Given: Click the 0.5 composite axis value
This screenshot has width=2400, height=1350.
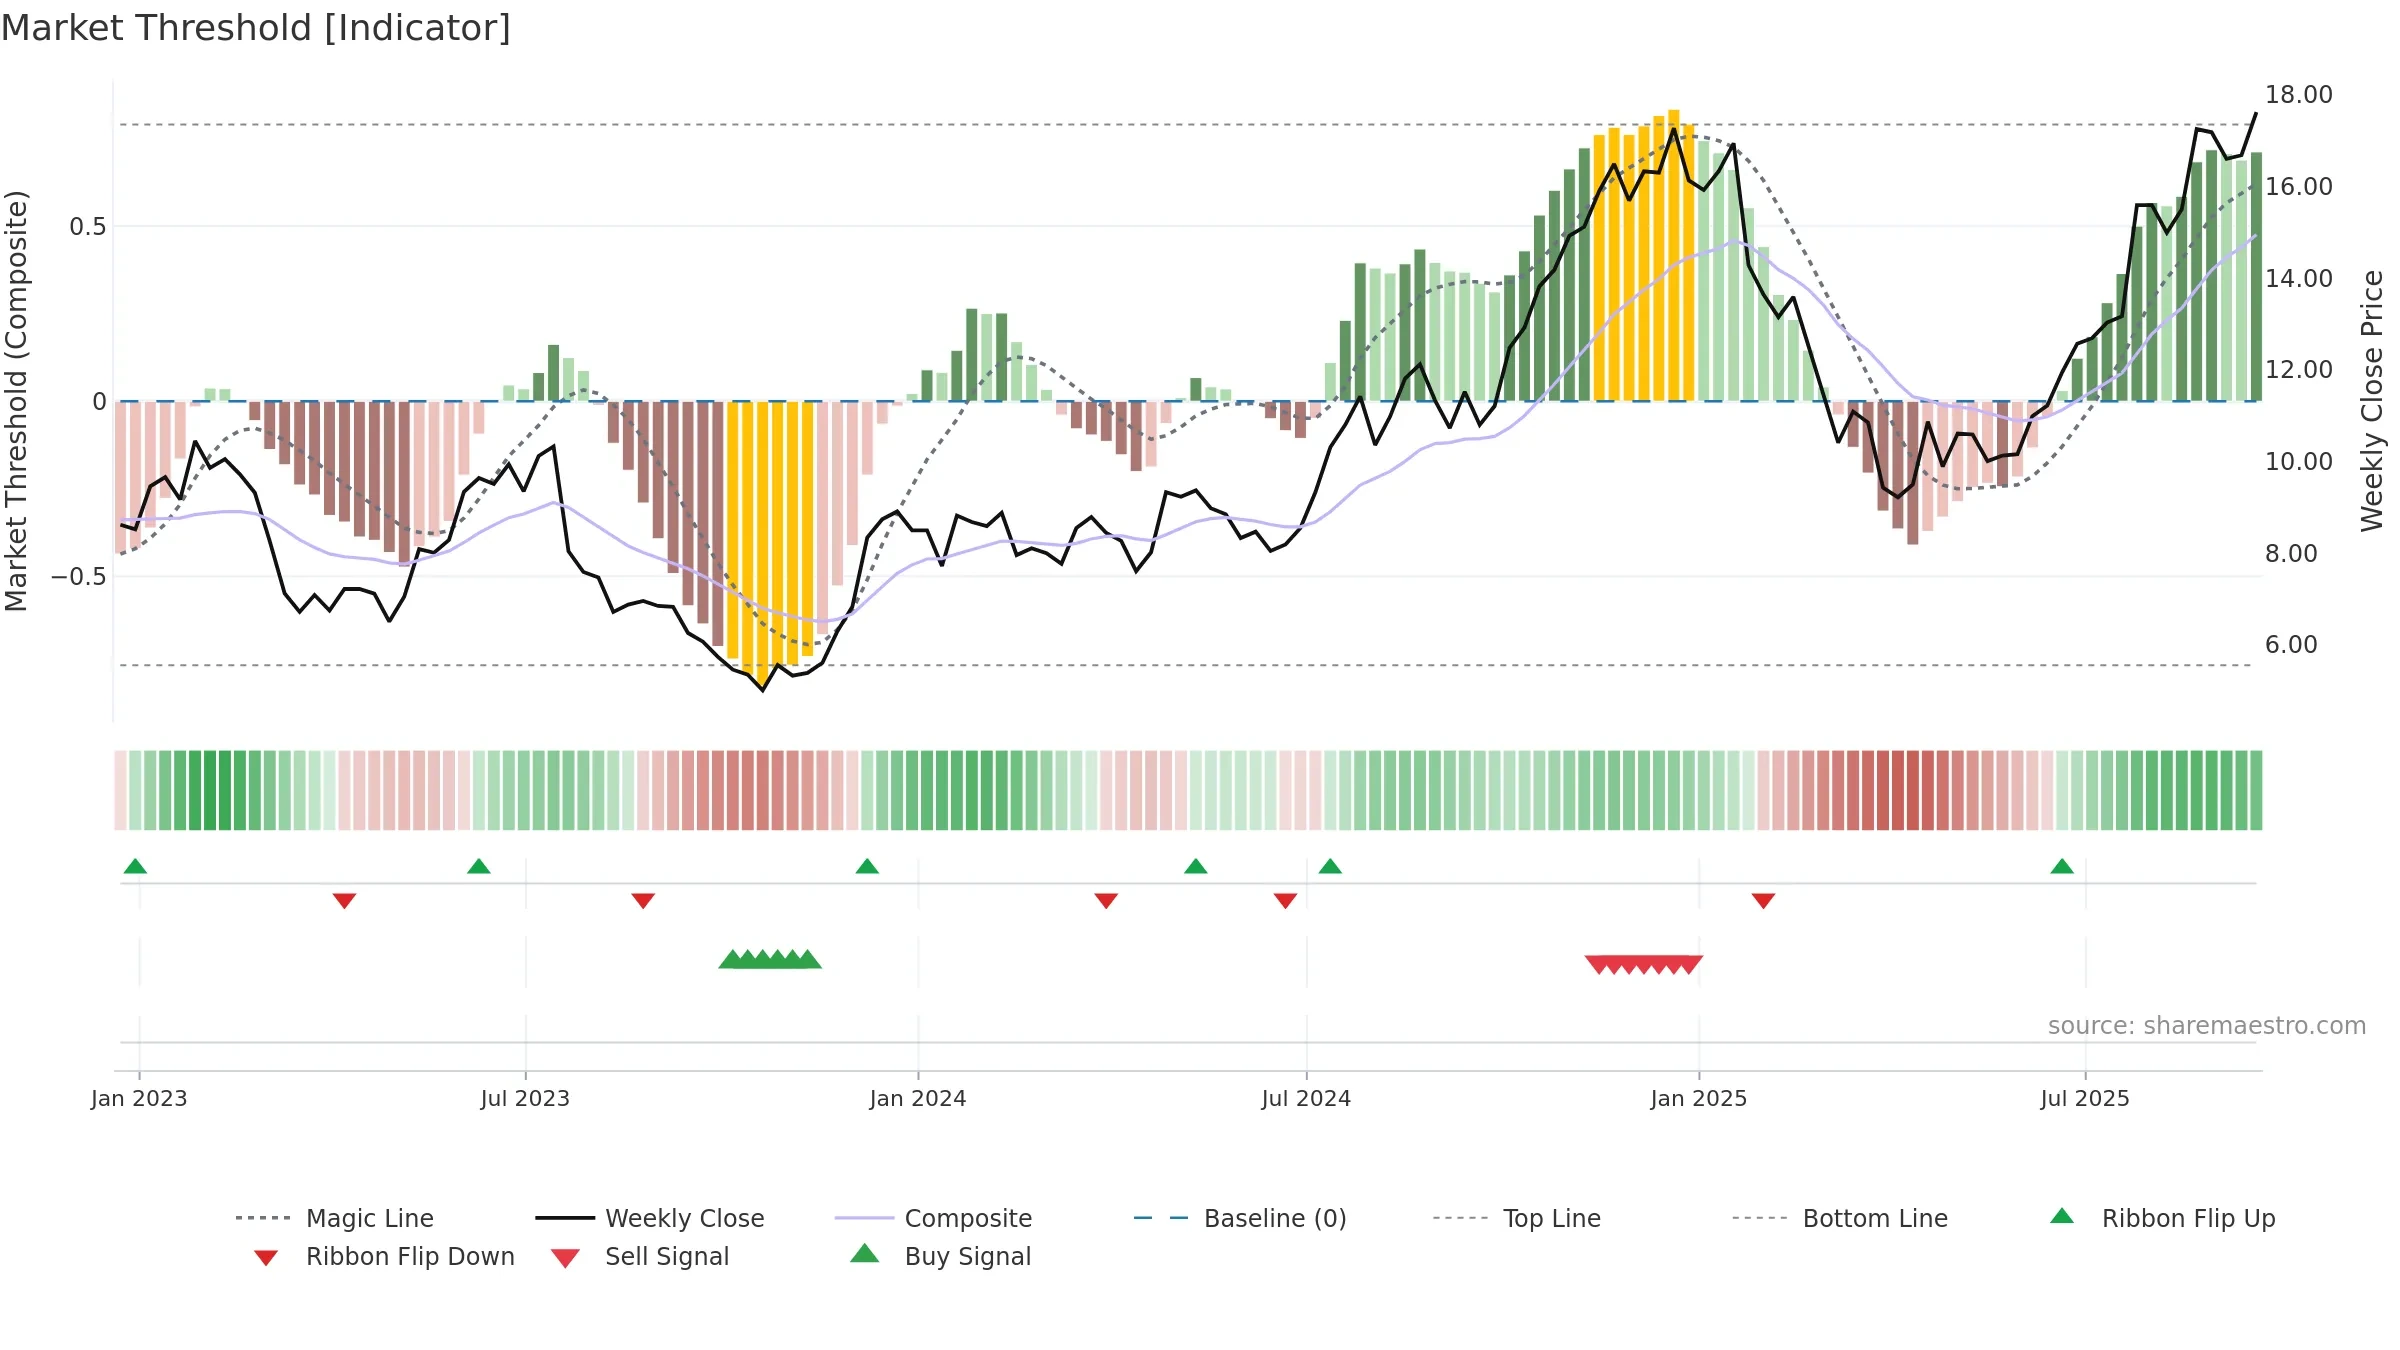Looking at the screenshot, I should pos(88,227).
